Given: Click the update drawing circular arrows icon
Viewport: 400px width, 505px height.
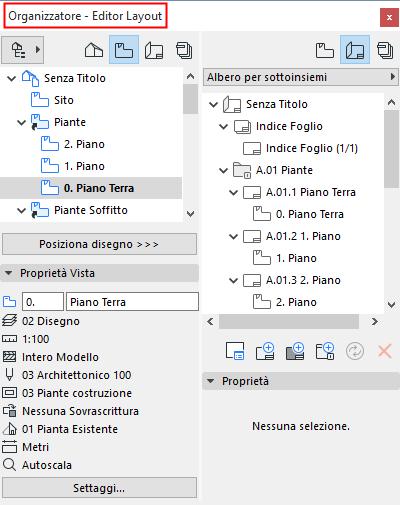Looking at the screenshot, I should tap(355, 351).
